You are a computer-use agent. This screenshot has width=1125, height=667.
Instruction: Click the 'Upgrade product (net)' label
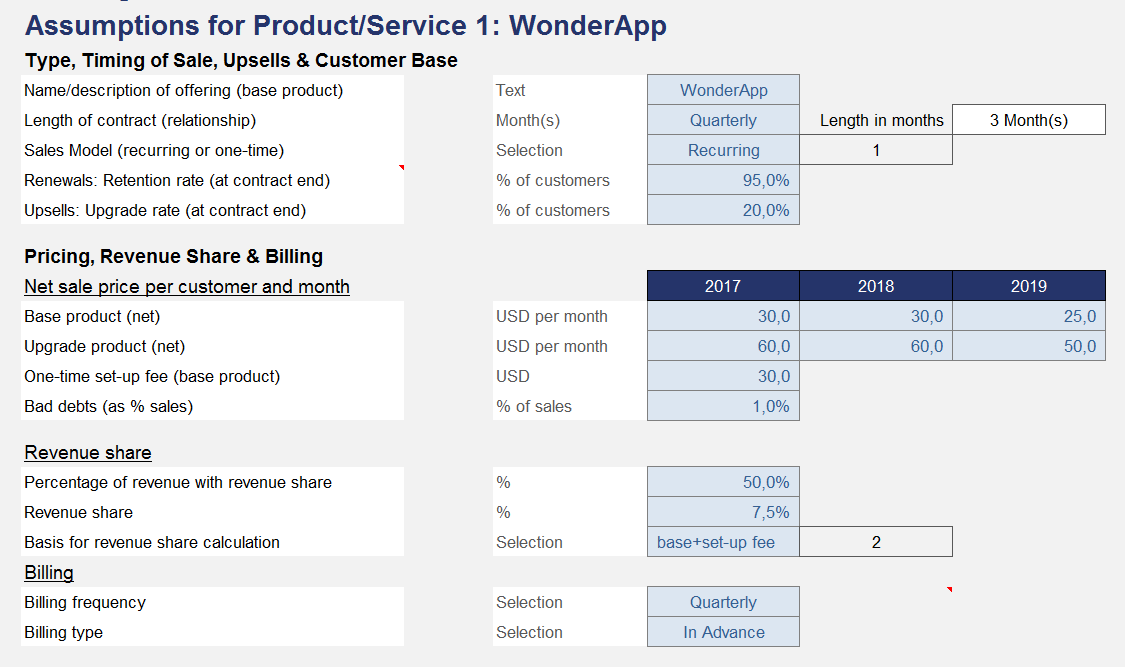pos(105,346)
